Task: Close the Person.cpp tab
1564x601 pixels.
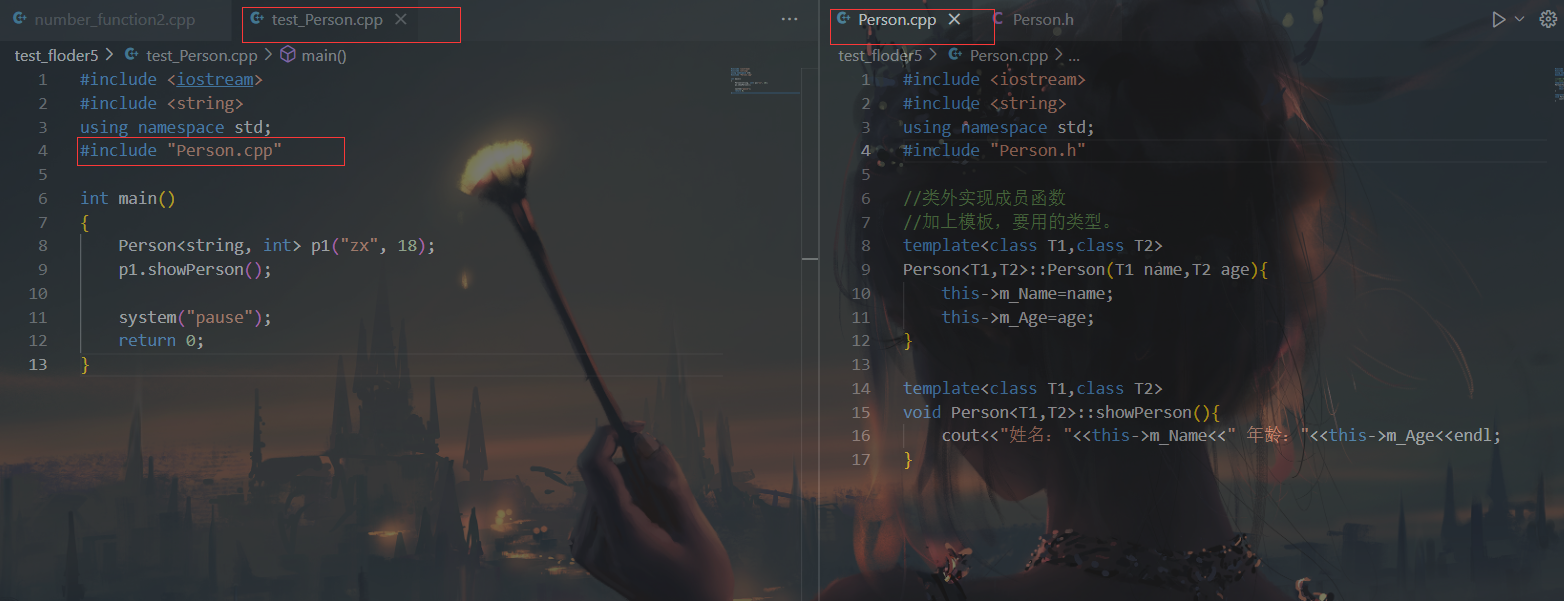Action: click(x=954, y=20)
